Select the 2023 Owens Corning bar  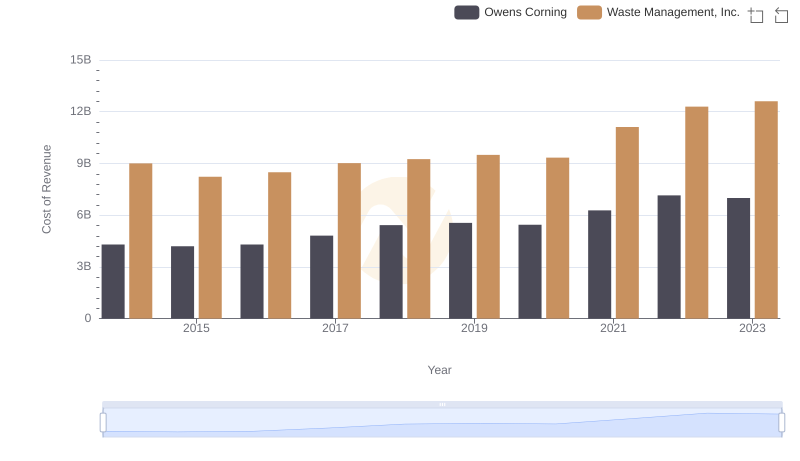[738, 258]
